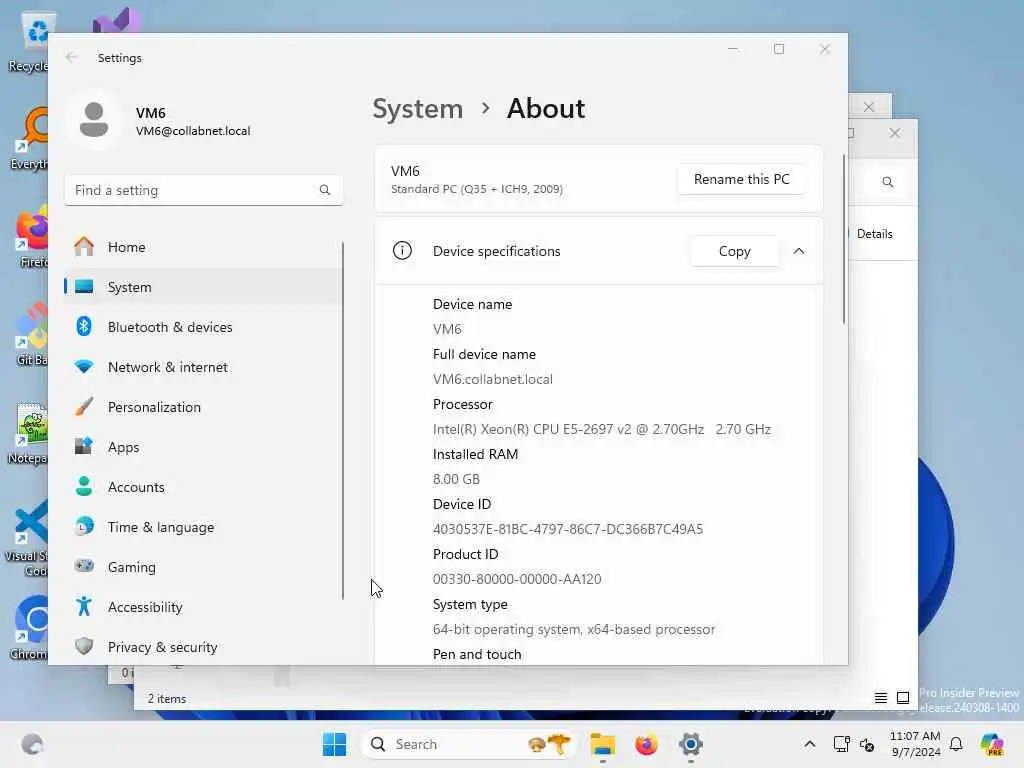1024x768 pixels.
Task: Click the Privacy & security shield icon
Action: [84, 646]
